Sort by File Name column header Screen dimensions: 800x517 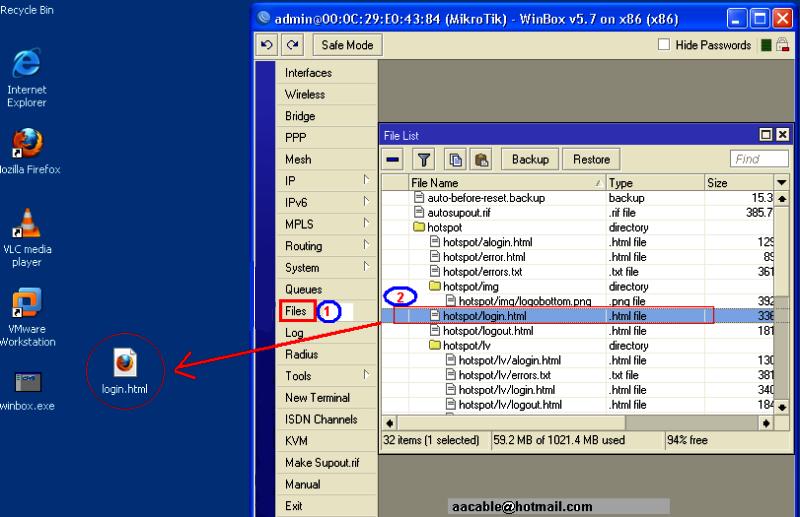coord(508,183)
